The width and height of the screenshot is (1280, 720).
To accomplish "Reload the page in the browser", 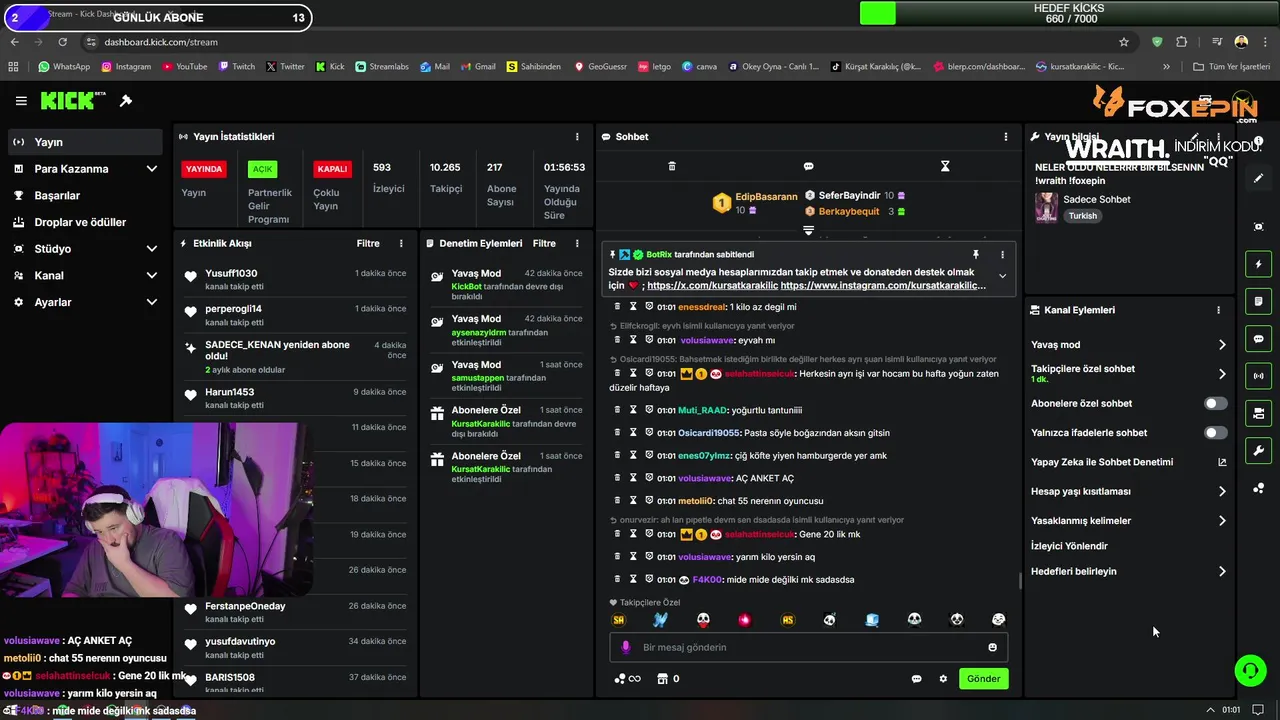I will (x=62, y=42).
